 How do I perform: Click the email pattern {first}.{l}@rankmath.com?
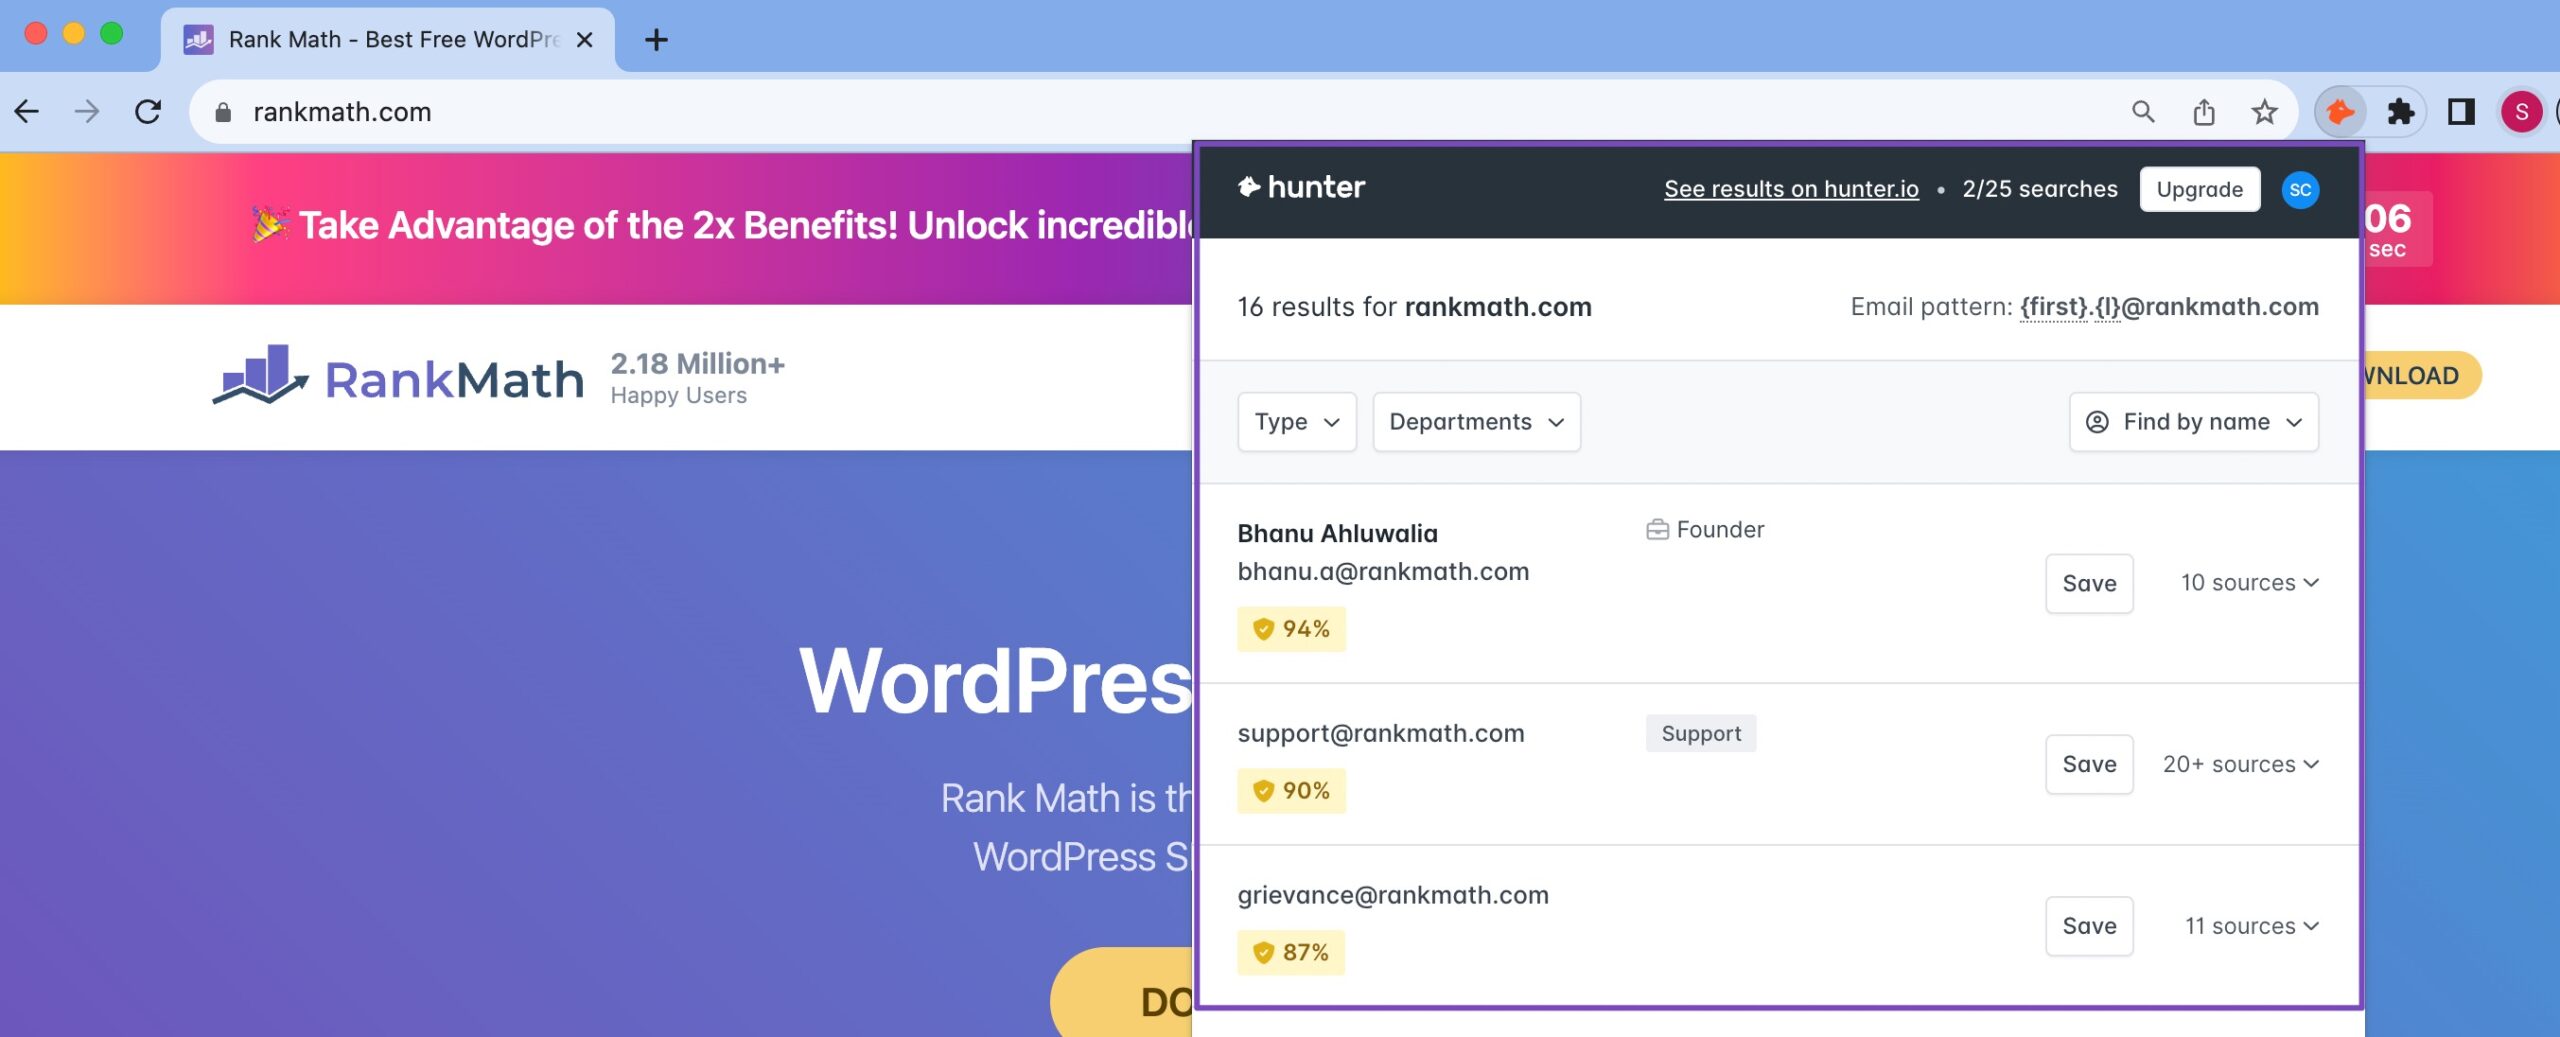point(2168,307)
